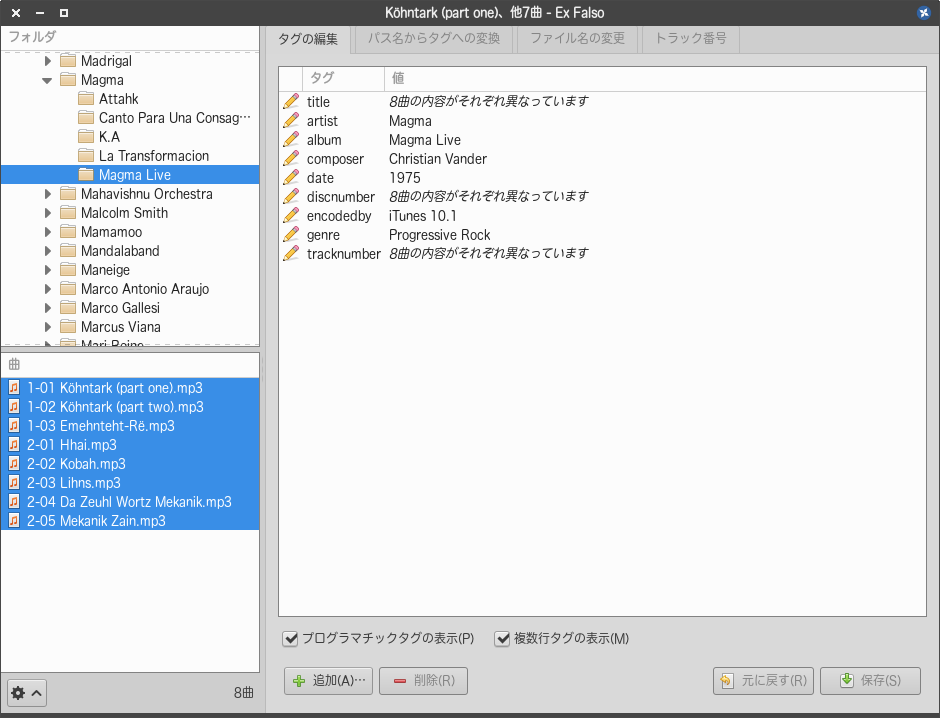
Task: Click music file icon of 2-01 Hhai.mp3
Action: (x=14, y=445)
